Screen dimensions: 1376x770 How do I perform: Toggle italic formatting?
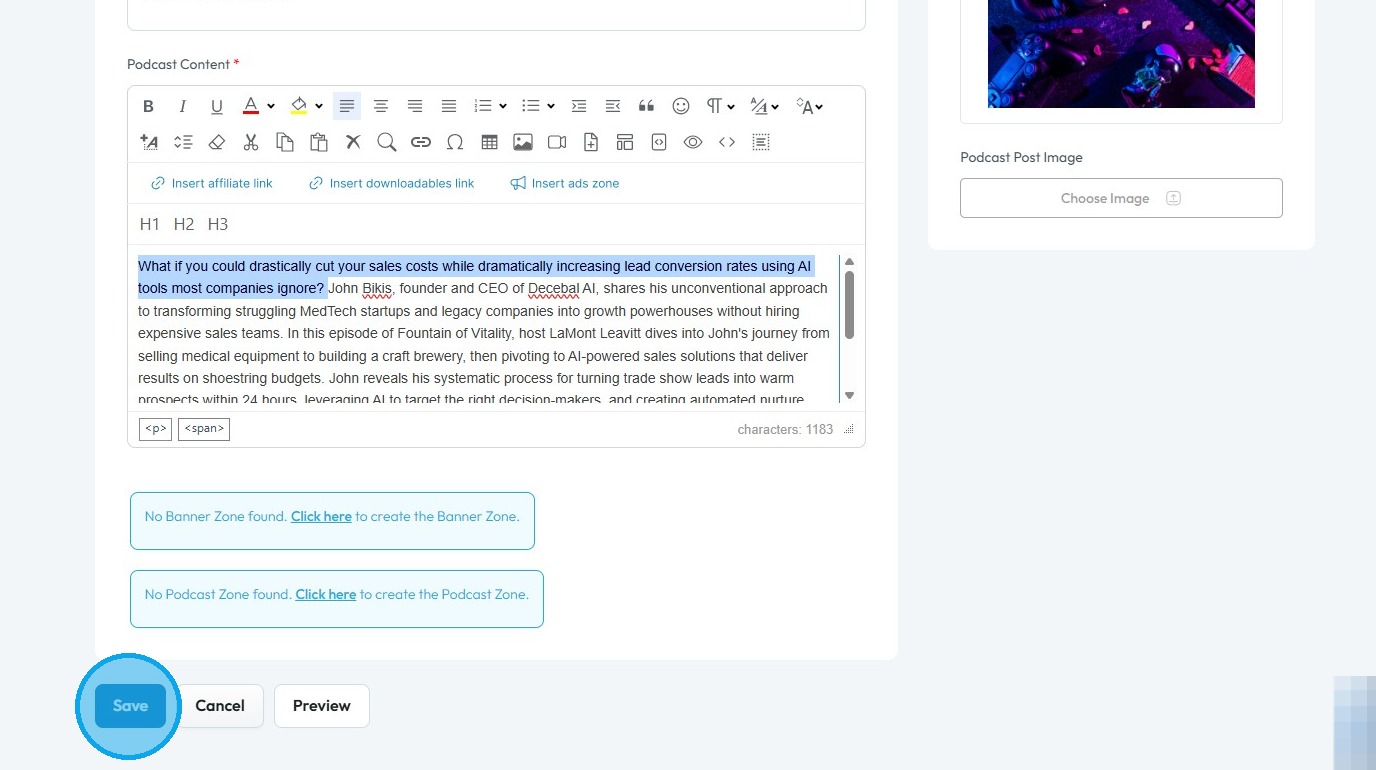point(182,106)
